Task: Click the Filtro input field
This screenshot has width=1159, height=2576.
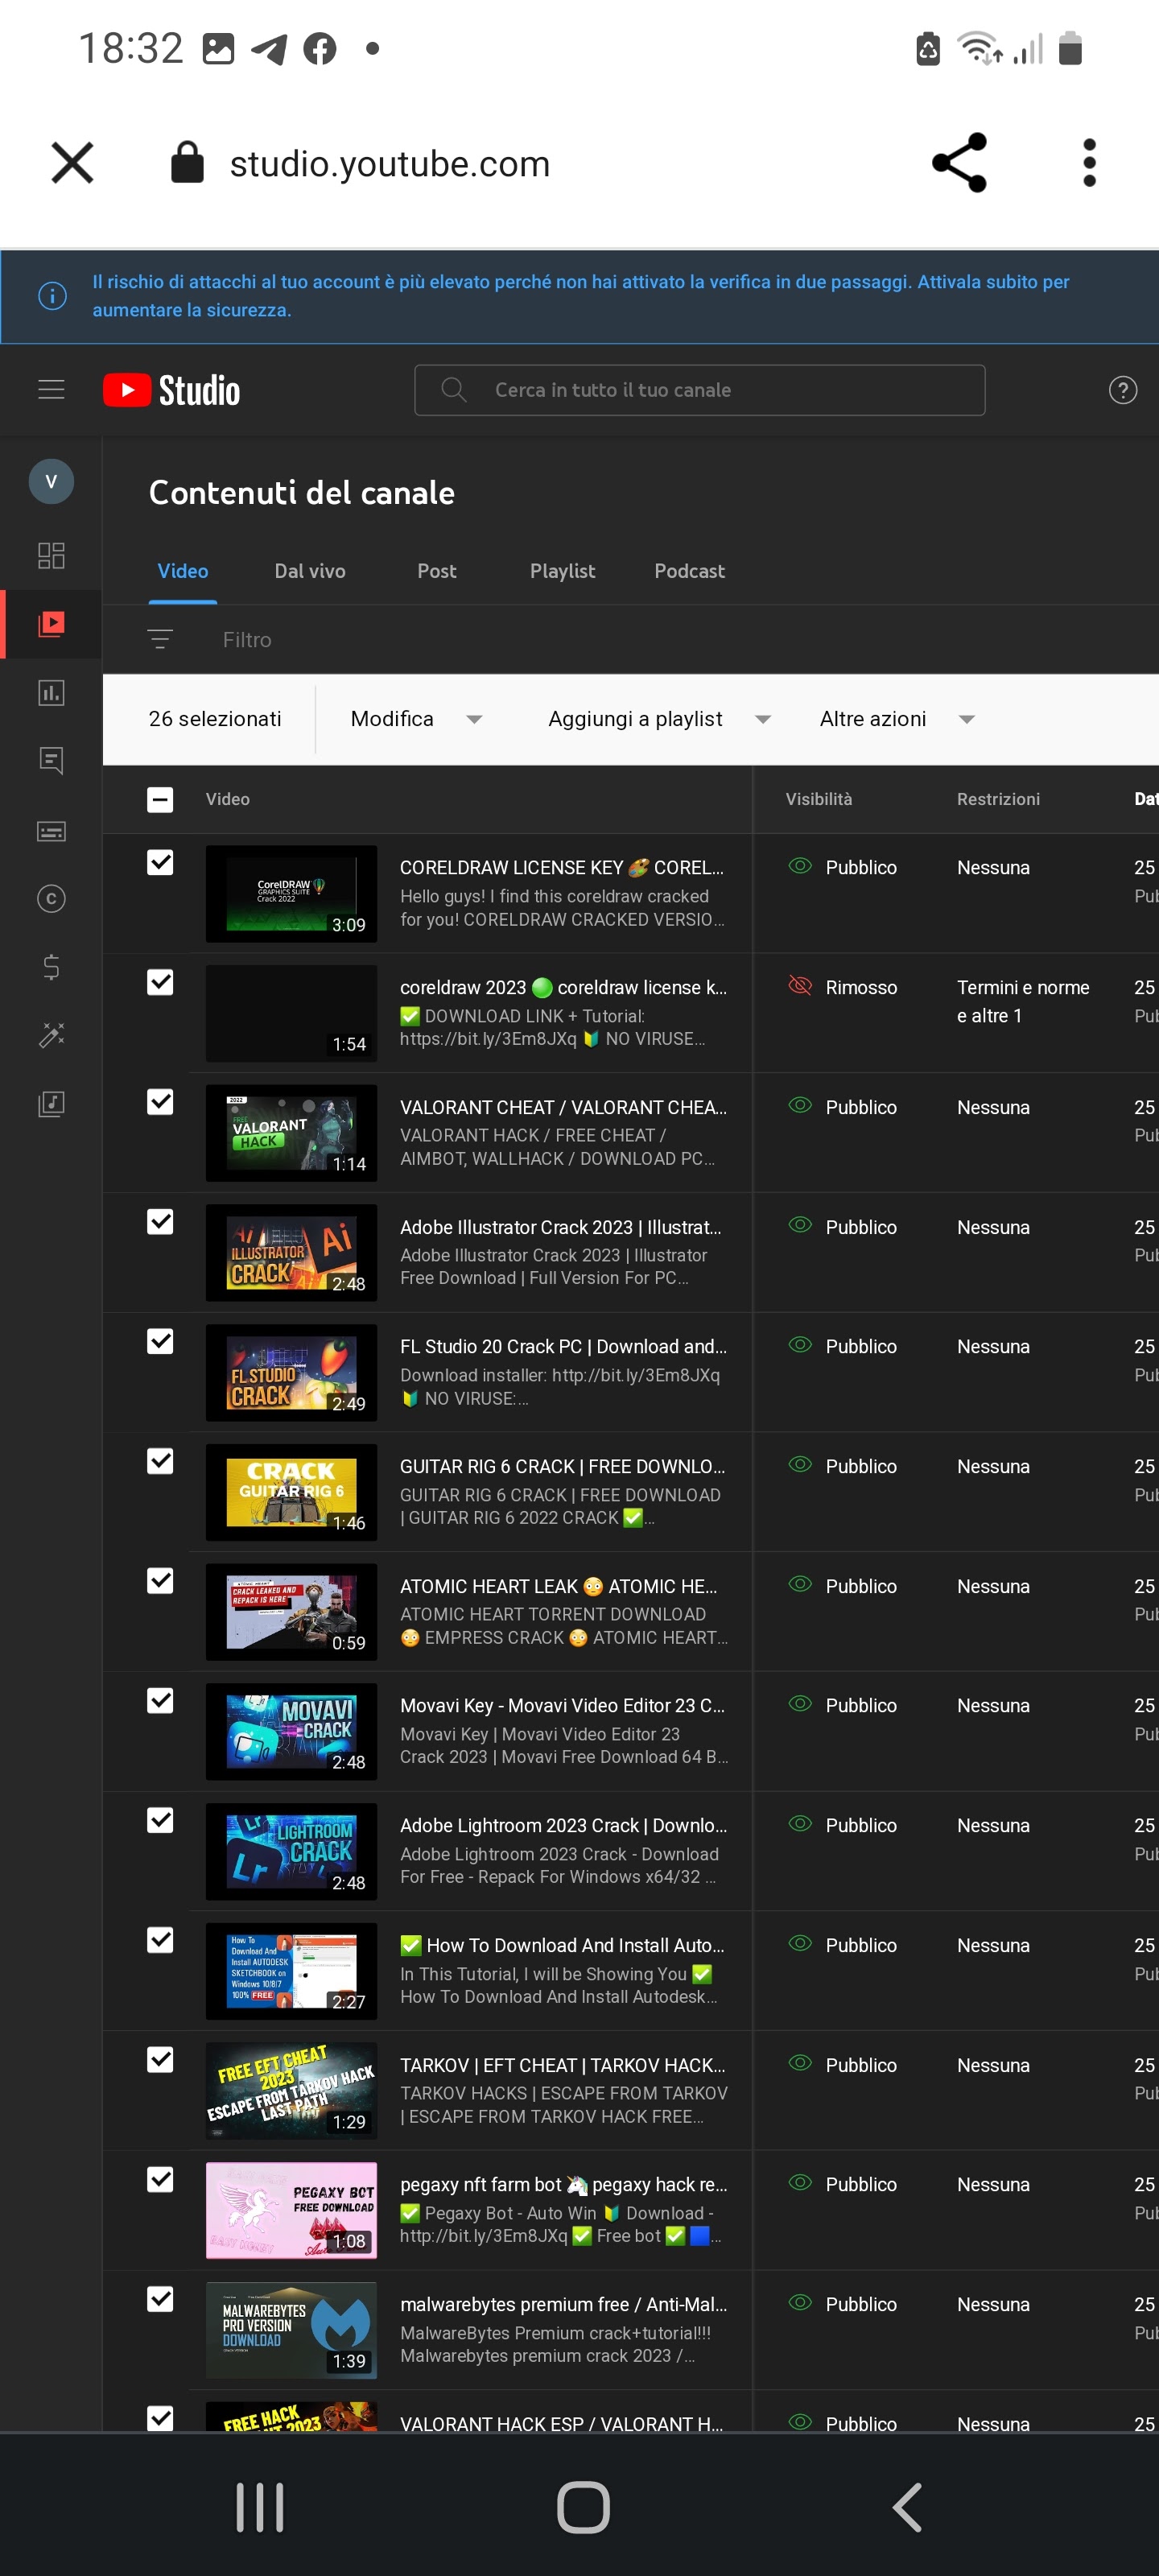Action: click(x=247, y=640)
